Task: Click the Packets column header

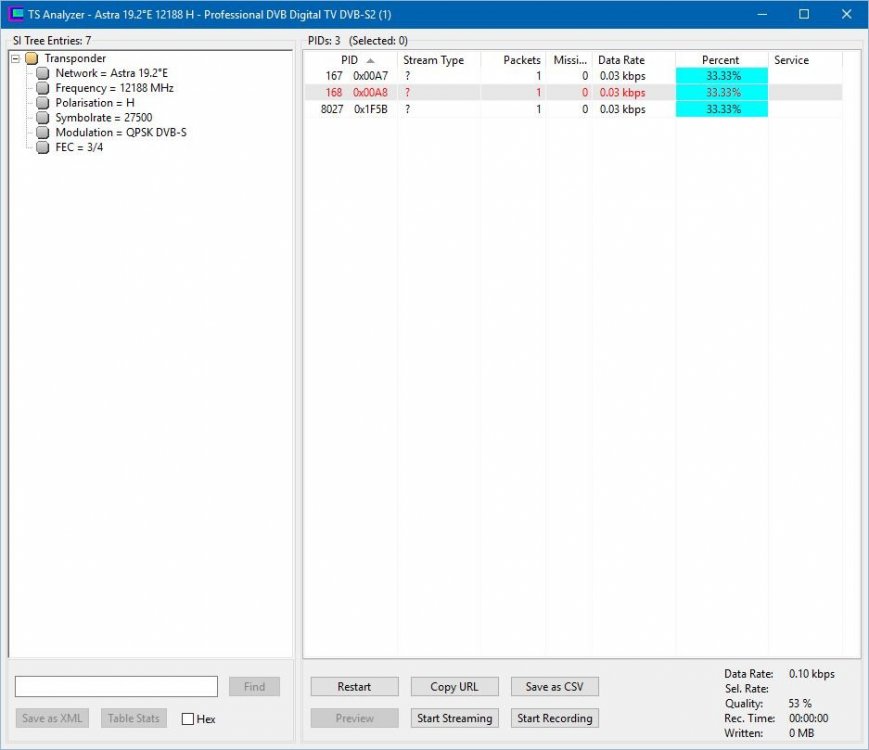Action: 513,60
